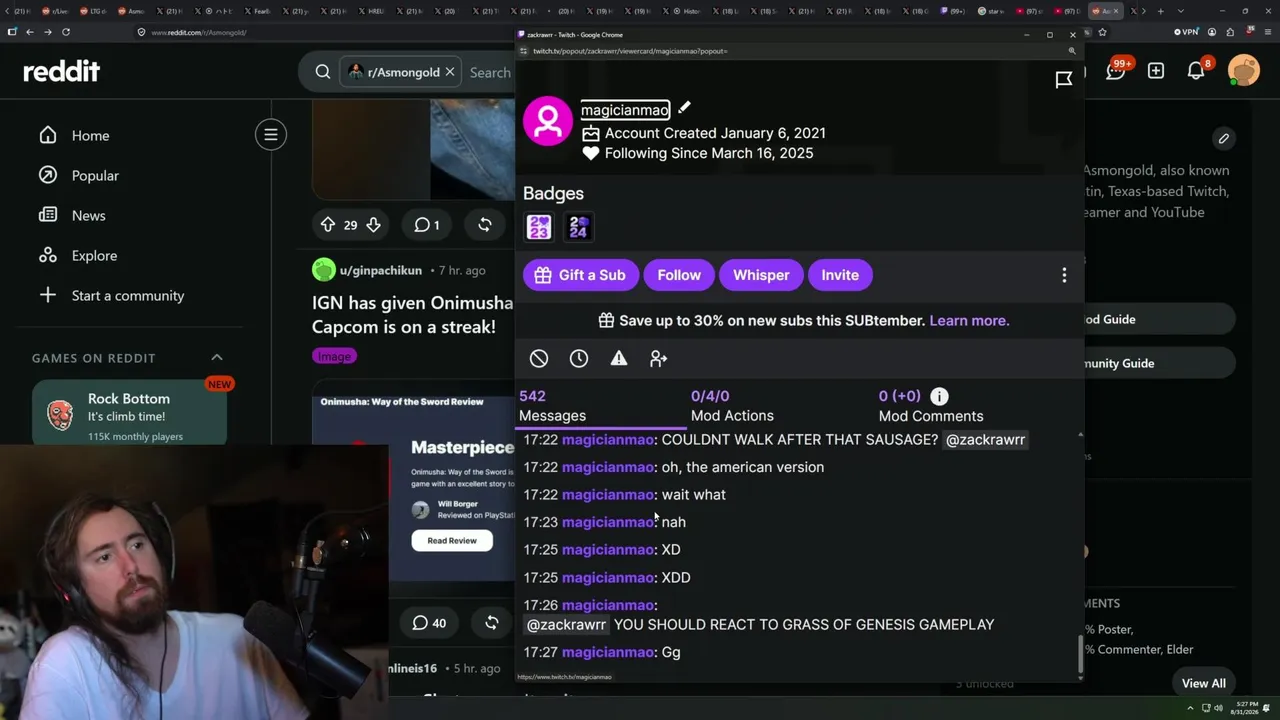This screenshot has width=1280, height=720.
Task: Switch to the Mod Actions tab
Action: [732, 406]
